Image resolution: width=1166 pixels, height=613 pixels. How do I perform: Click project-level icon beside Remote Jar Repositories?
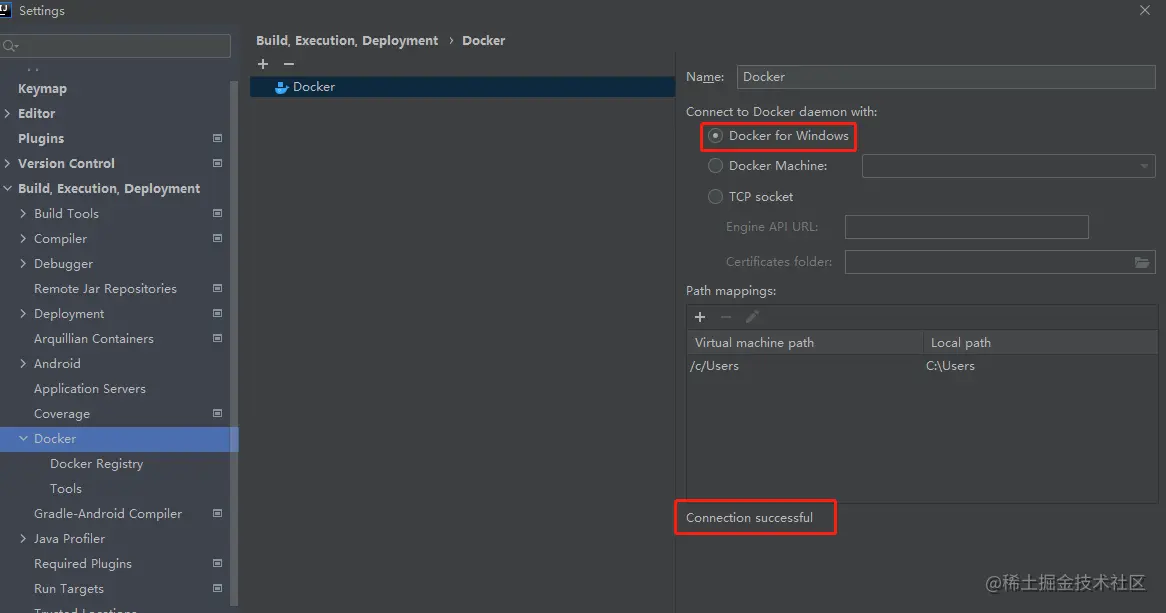click(x=217, y=288)
